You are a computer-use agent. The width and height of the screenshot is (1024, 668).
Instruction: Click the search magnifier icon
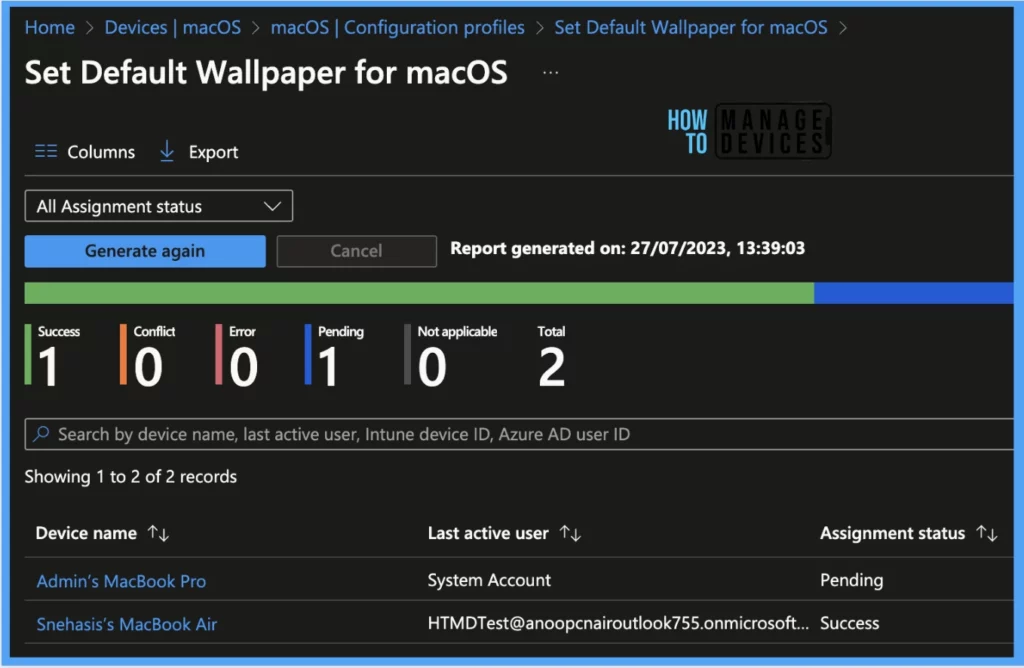42,434
